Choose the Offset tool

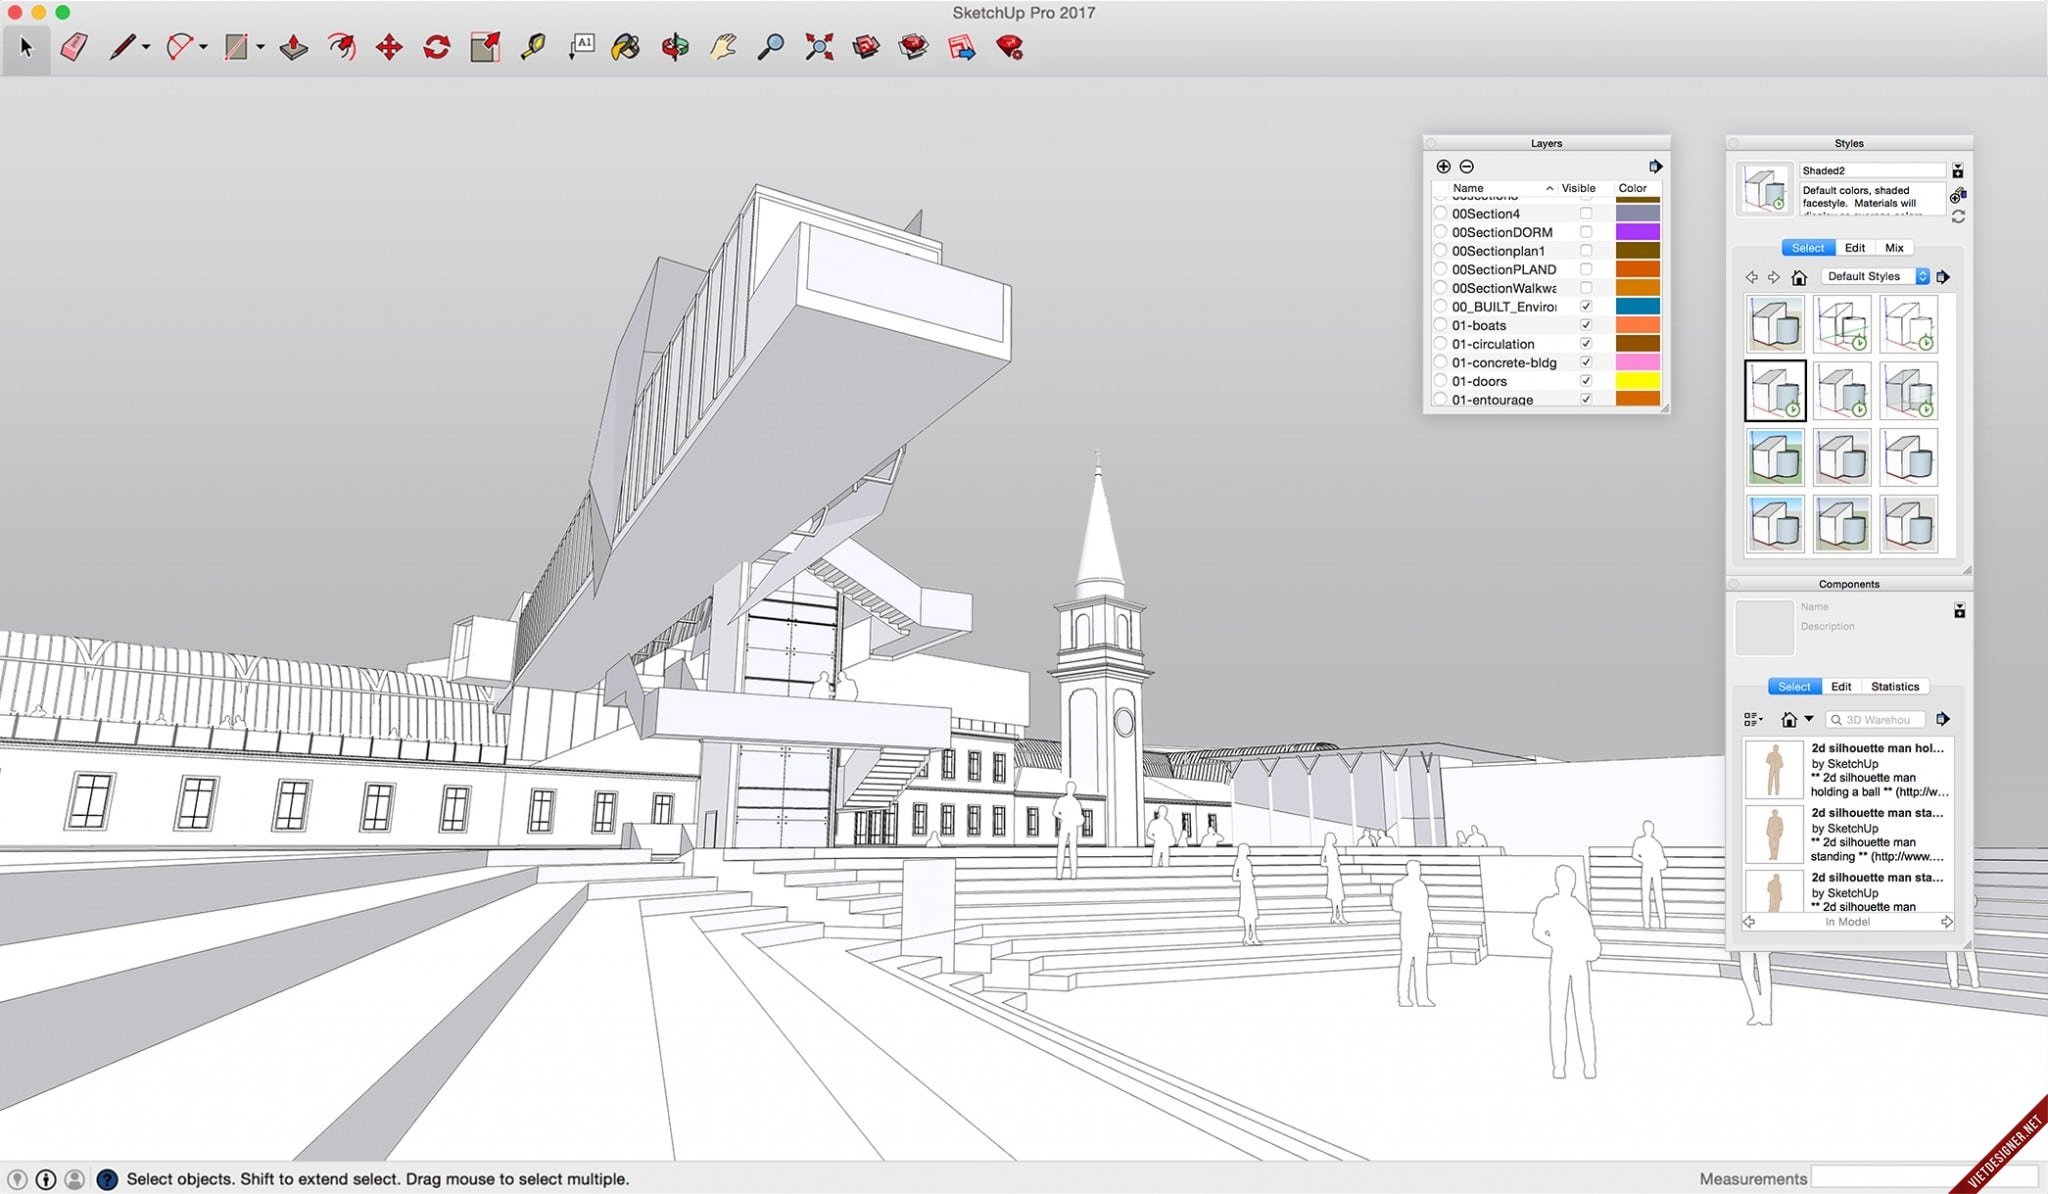pyautogui.click(x=342, y=46)
